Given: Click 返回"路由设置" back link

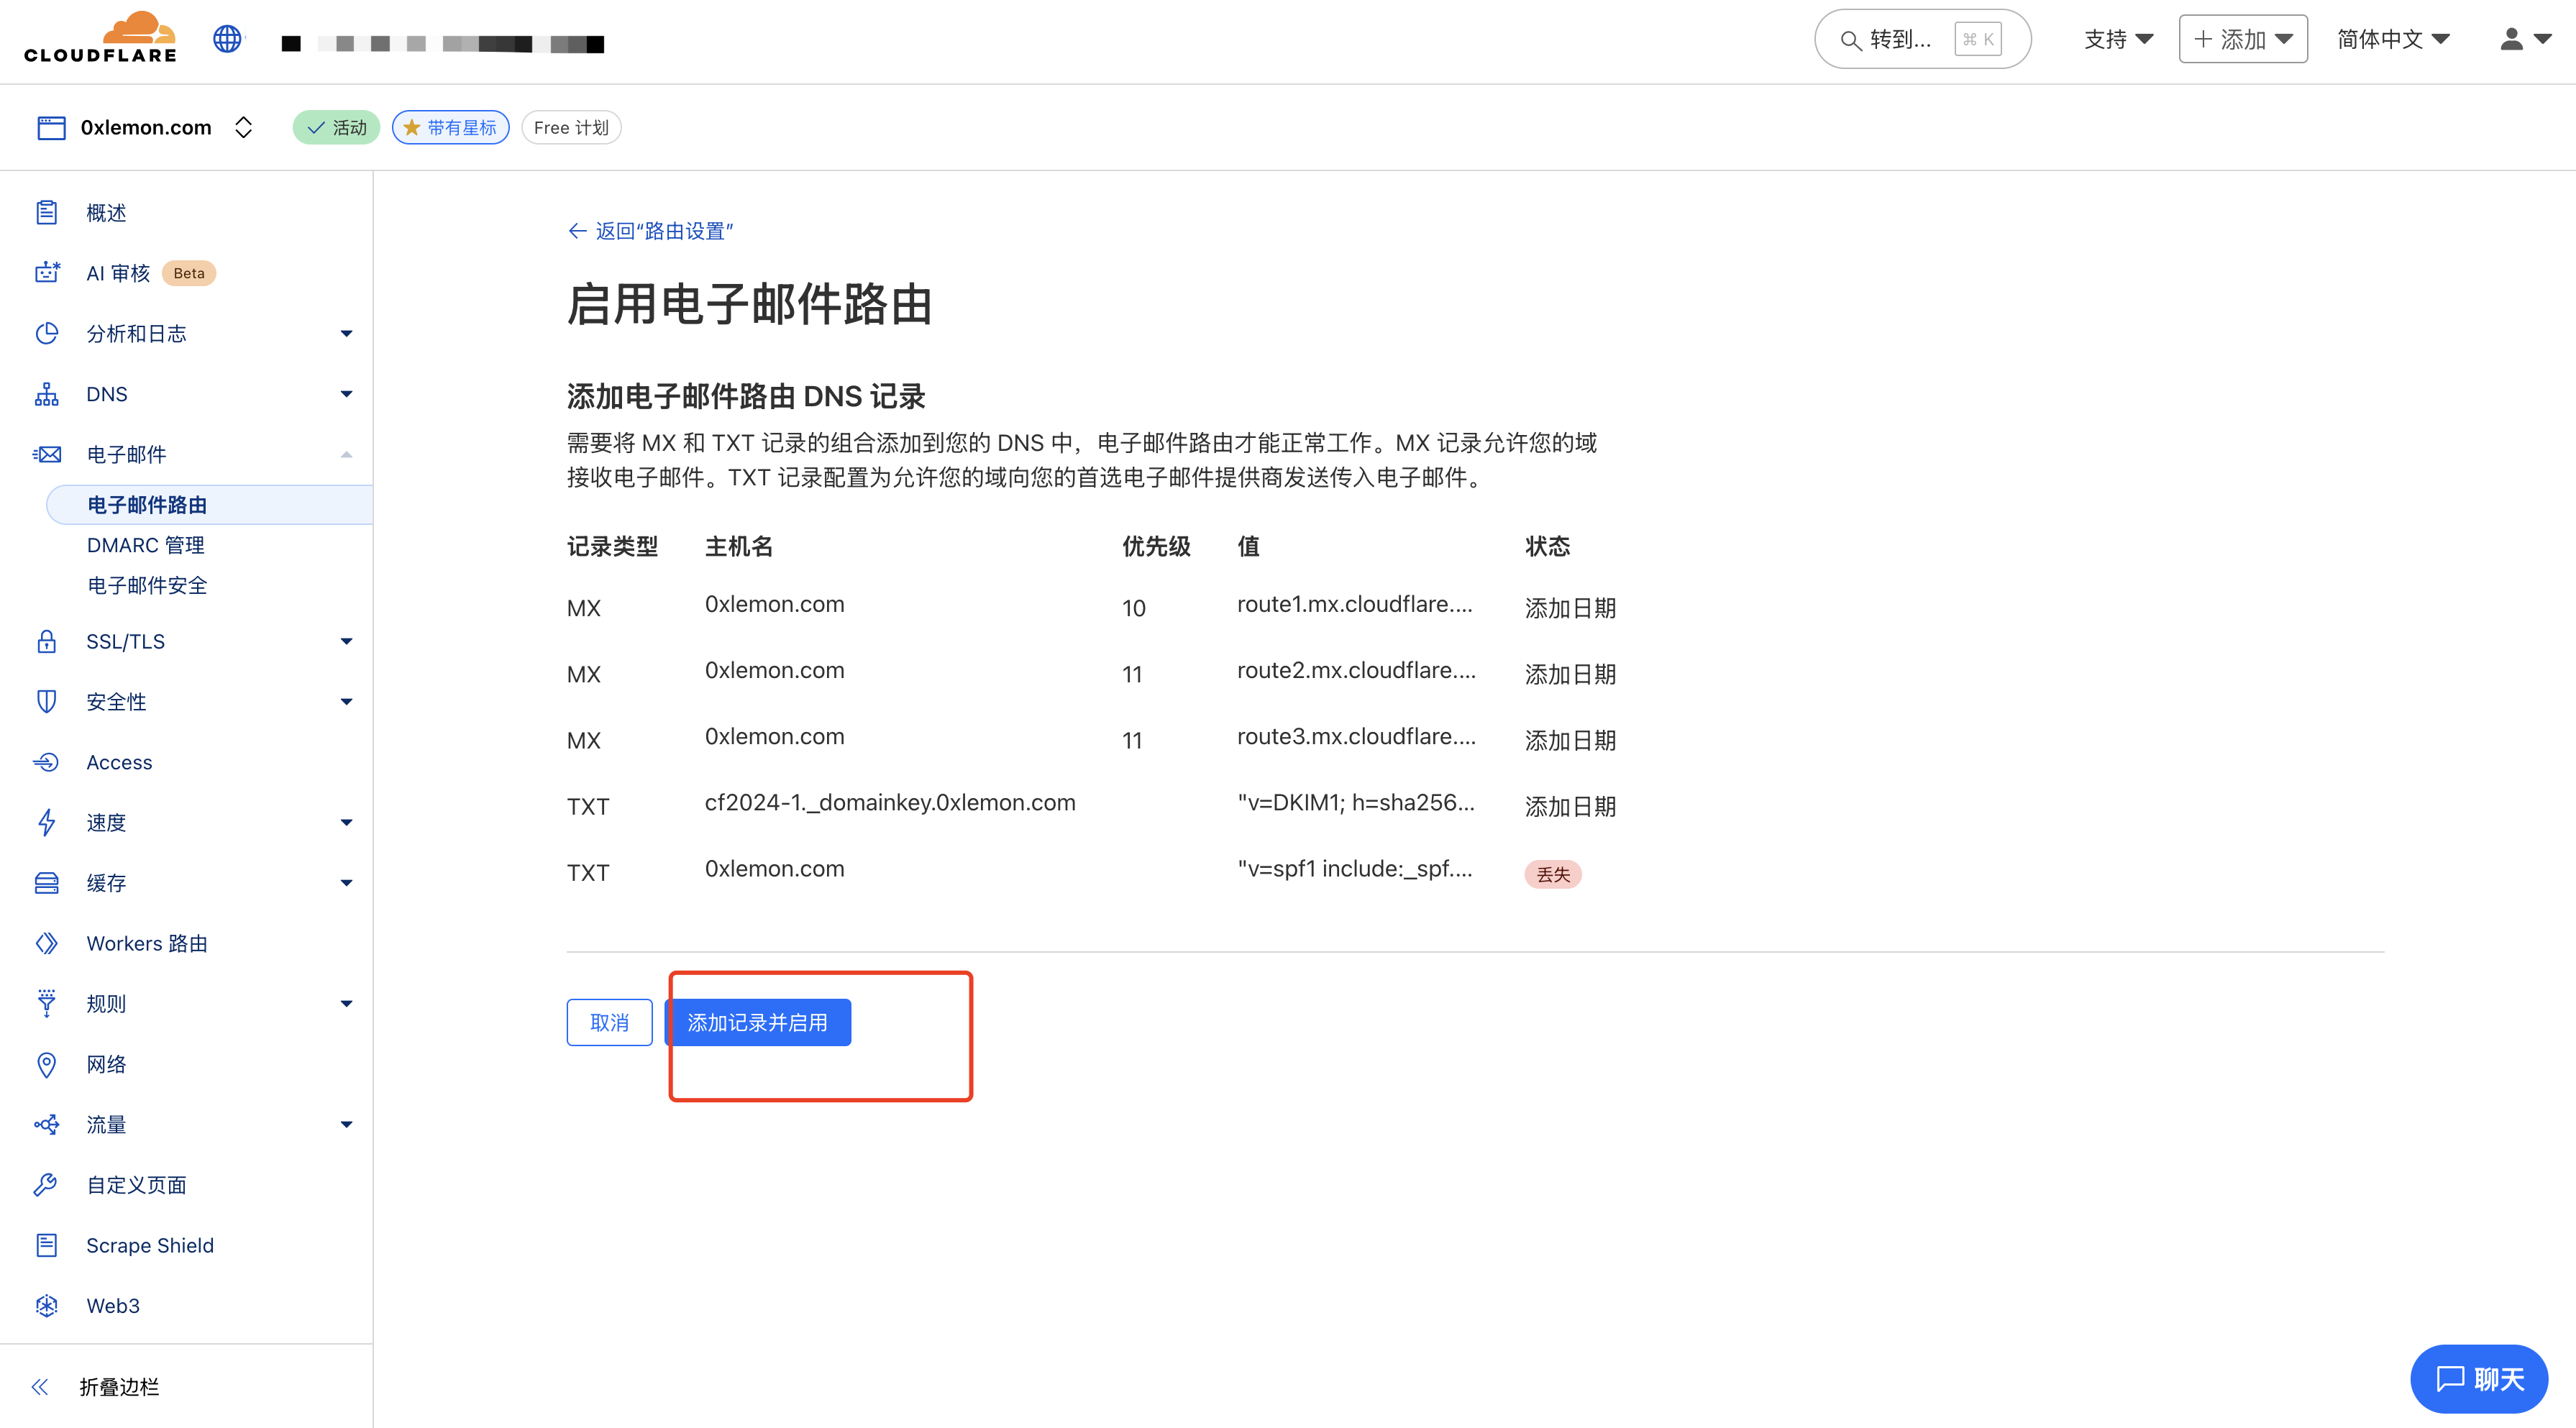Looking at the screenshot, I should tap(651, 231).
